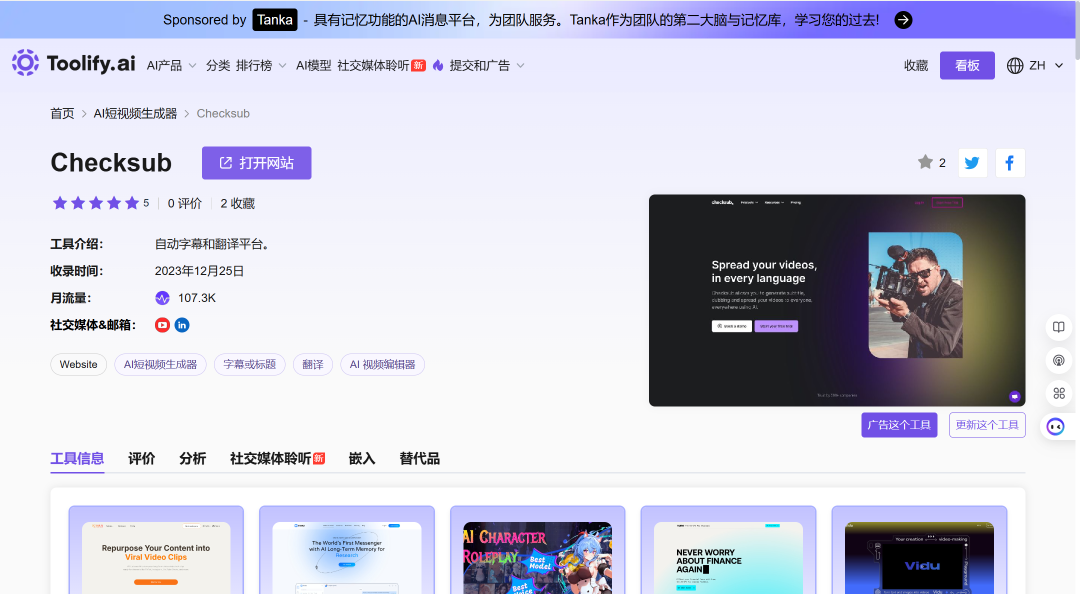Viewport: 1080px width, 594px height.
Task: Share Checksub on Twitter
Action: [x=973, y=163]
